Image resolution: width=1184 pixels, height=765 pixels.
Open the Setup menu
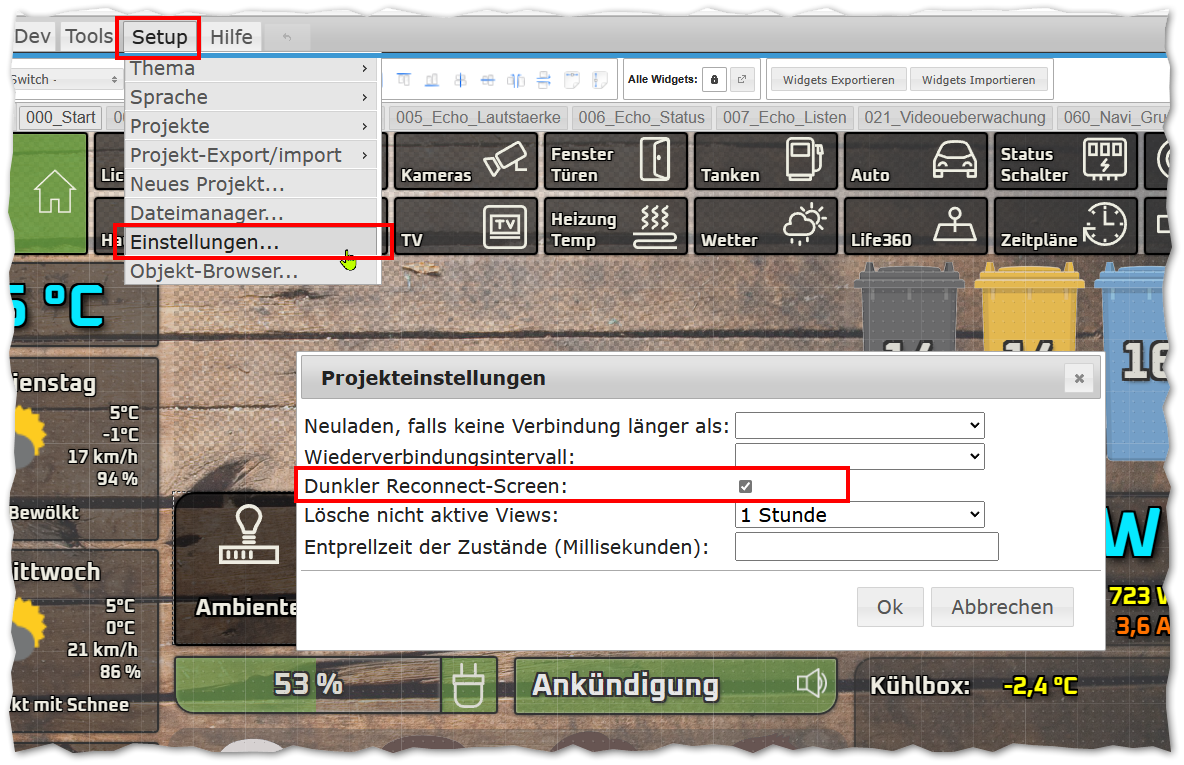(159, 37)
